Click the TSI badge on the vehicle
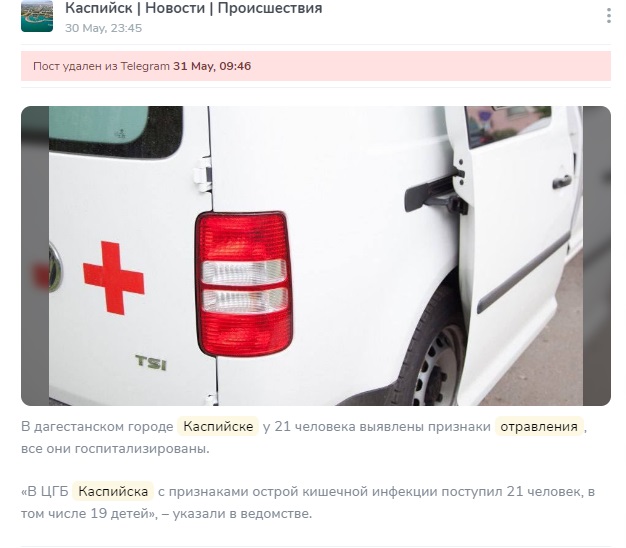This screenshot has width=626, height=548. pyautogui.click(x=151, y=362)
